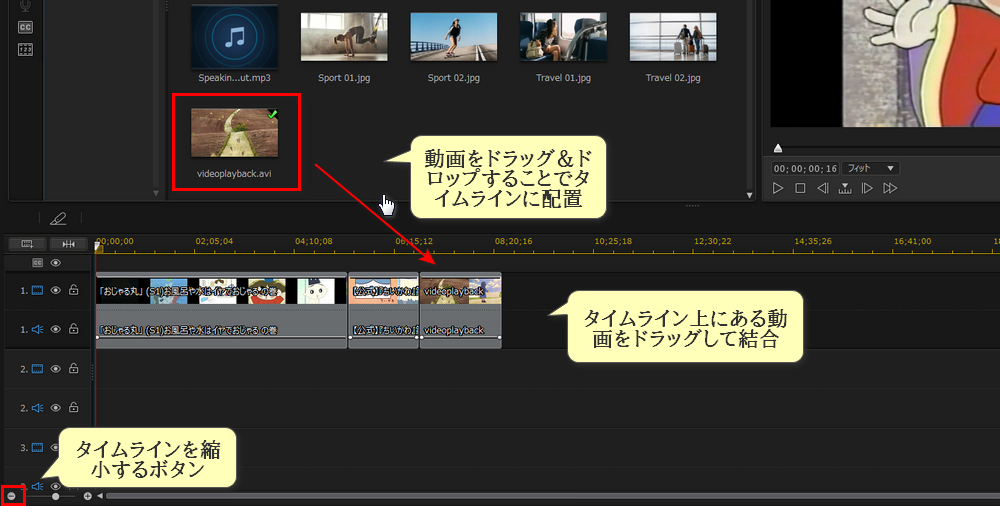Toggle visibility of video track 1

click(x=56, y=290)
